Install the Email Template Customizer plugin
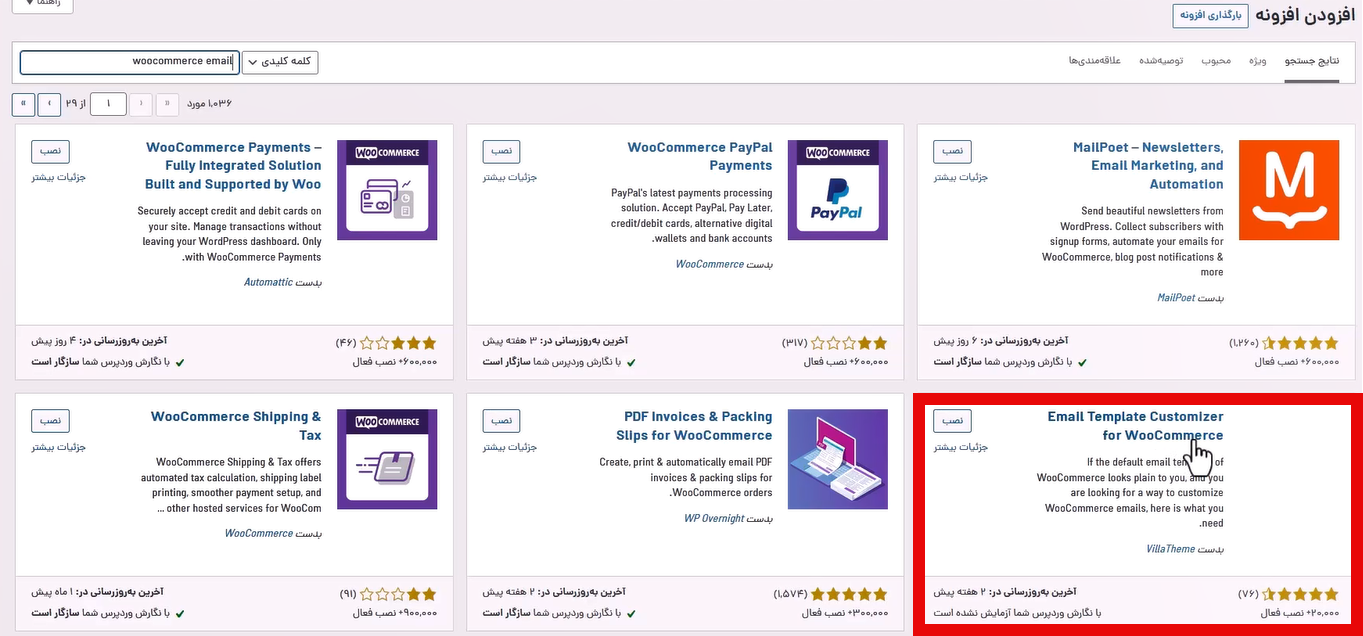 point(951,420)
